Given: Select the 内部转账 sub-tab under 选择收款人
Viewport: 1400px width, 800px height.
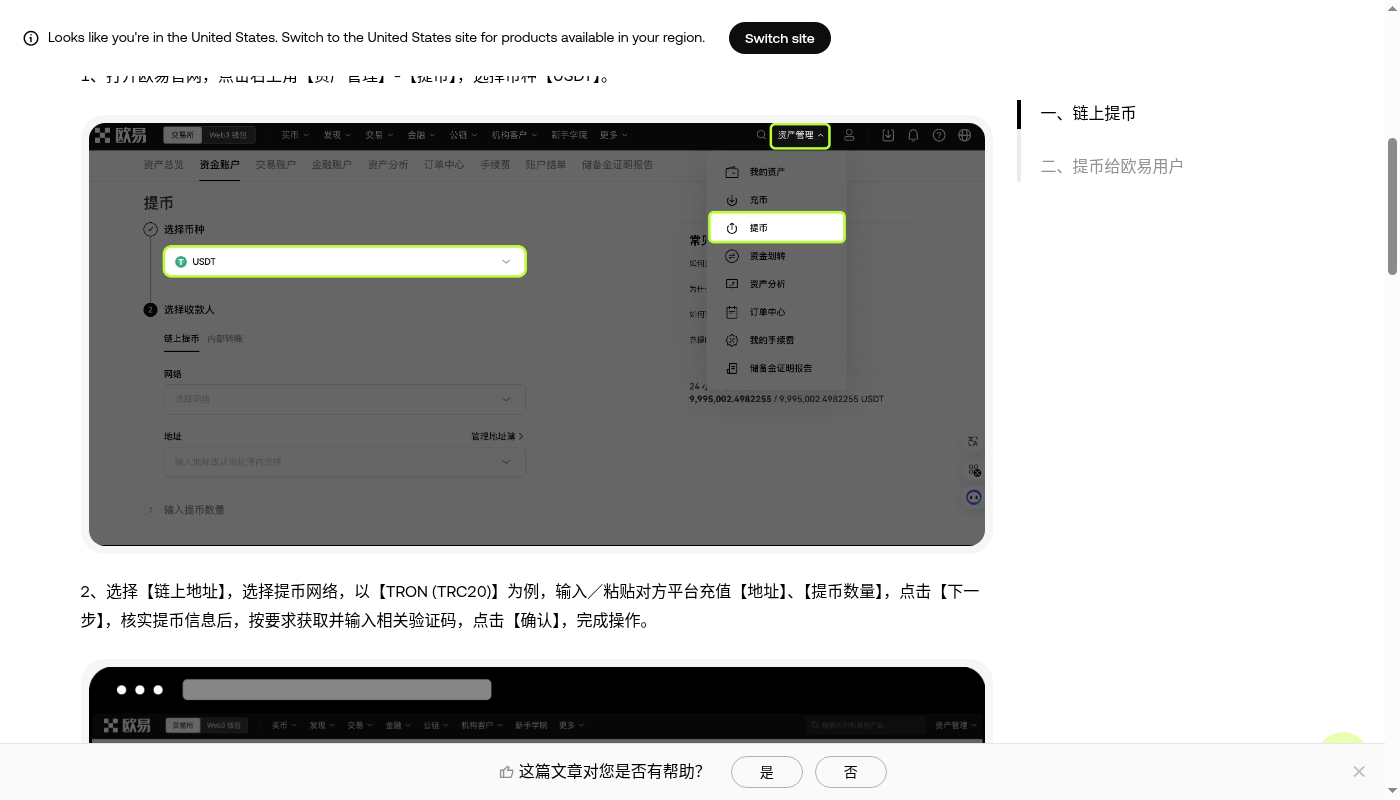Looking at the screenshot, I should point(225,339).
